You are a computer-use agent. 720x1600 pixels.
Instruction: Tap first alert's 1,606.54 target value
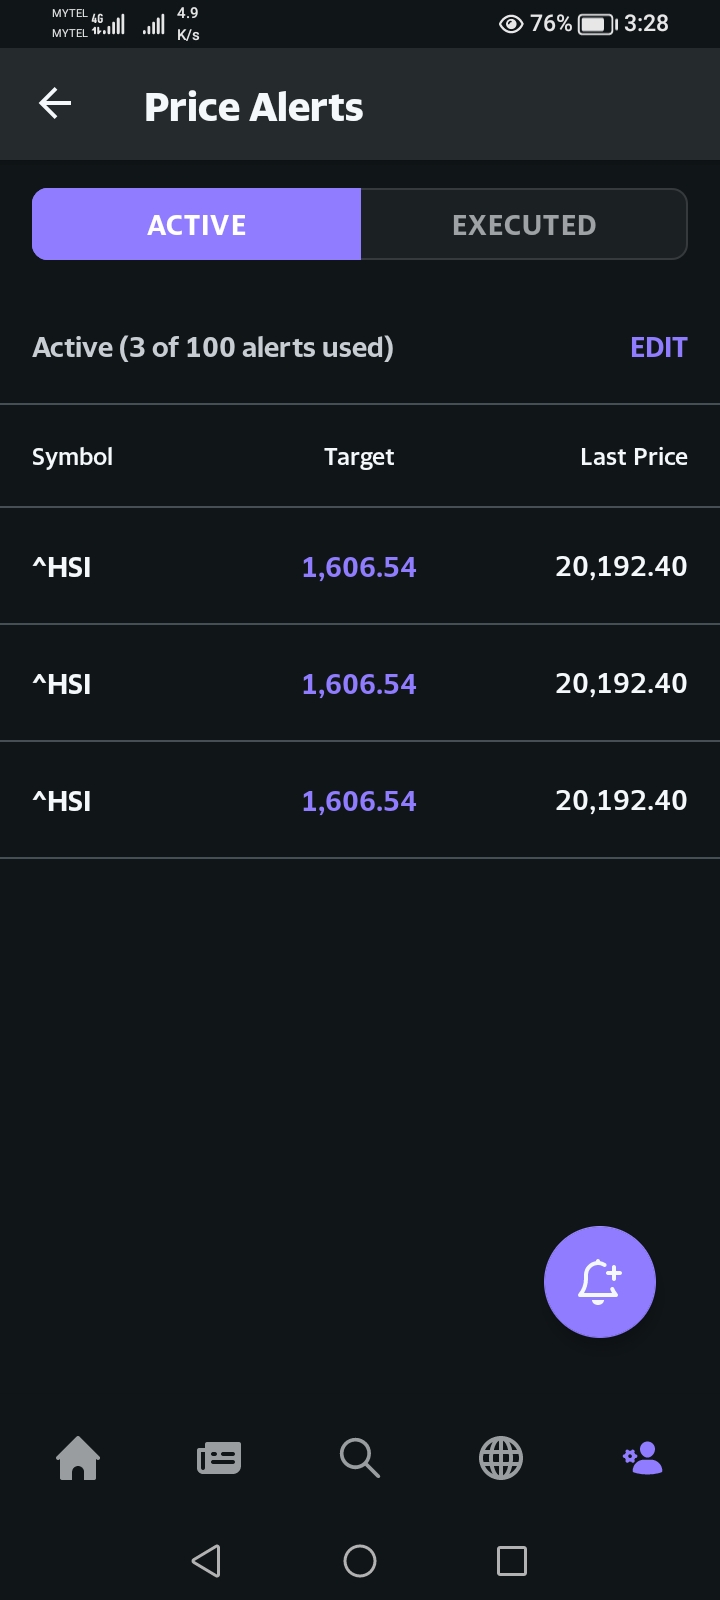tap(359, 567)
